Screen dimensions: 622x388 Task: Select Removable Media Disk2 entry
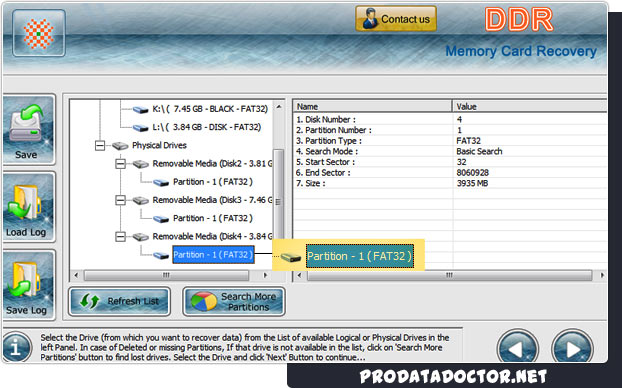(212, 163)
